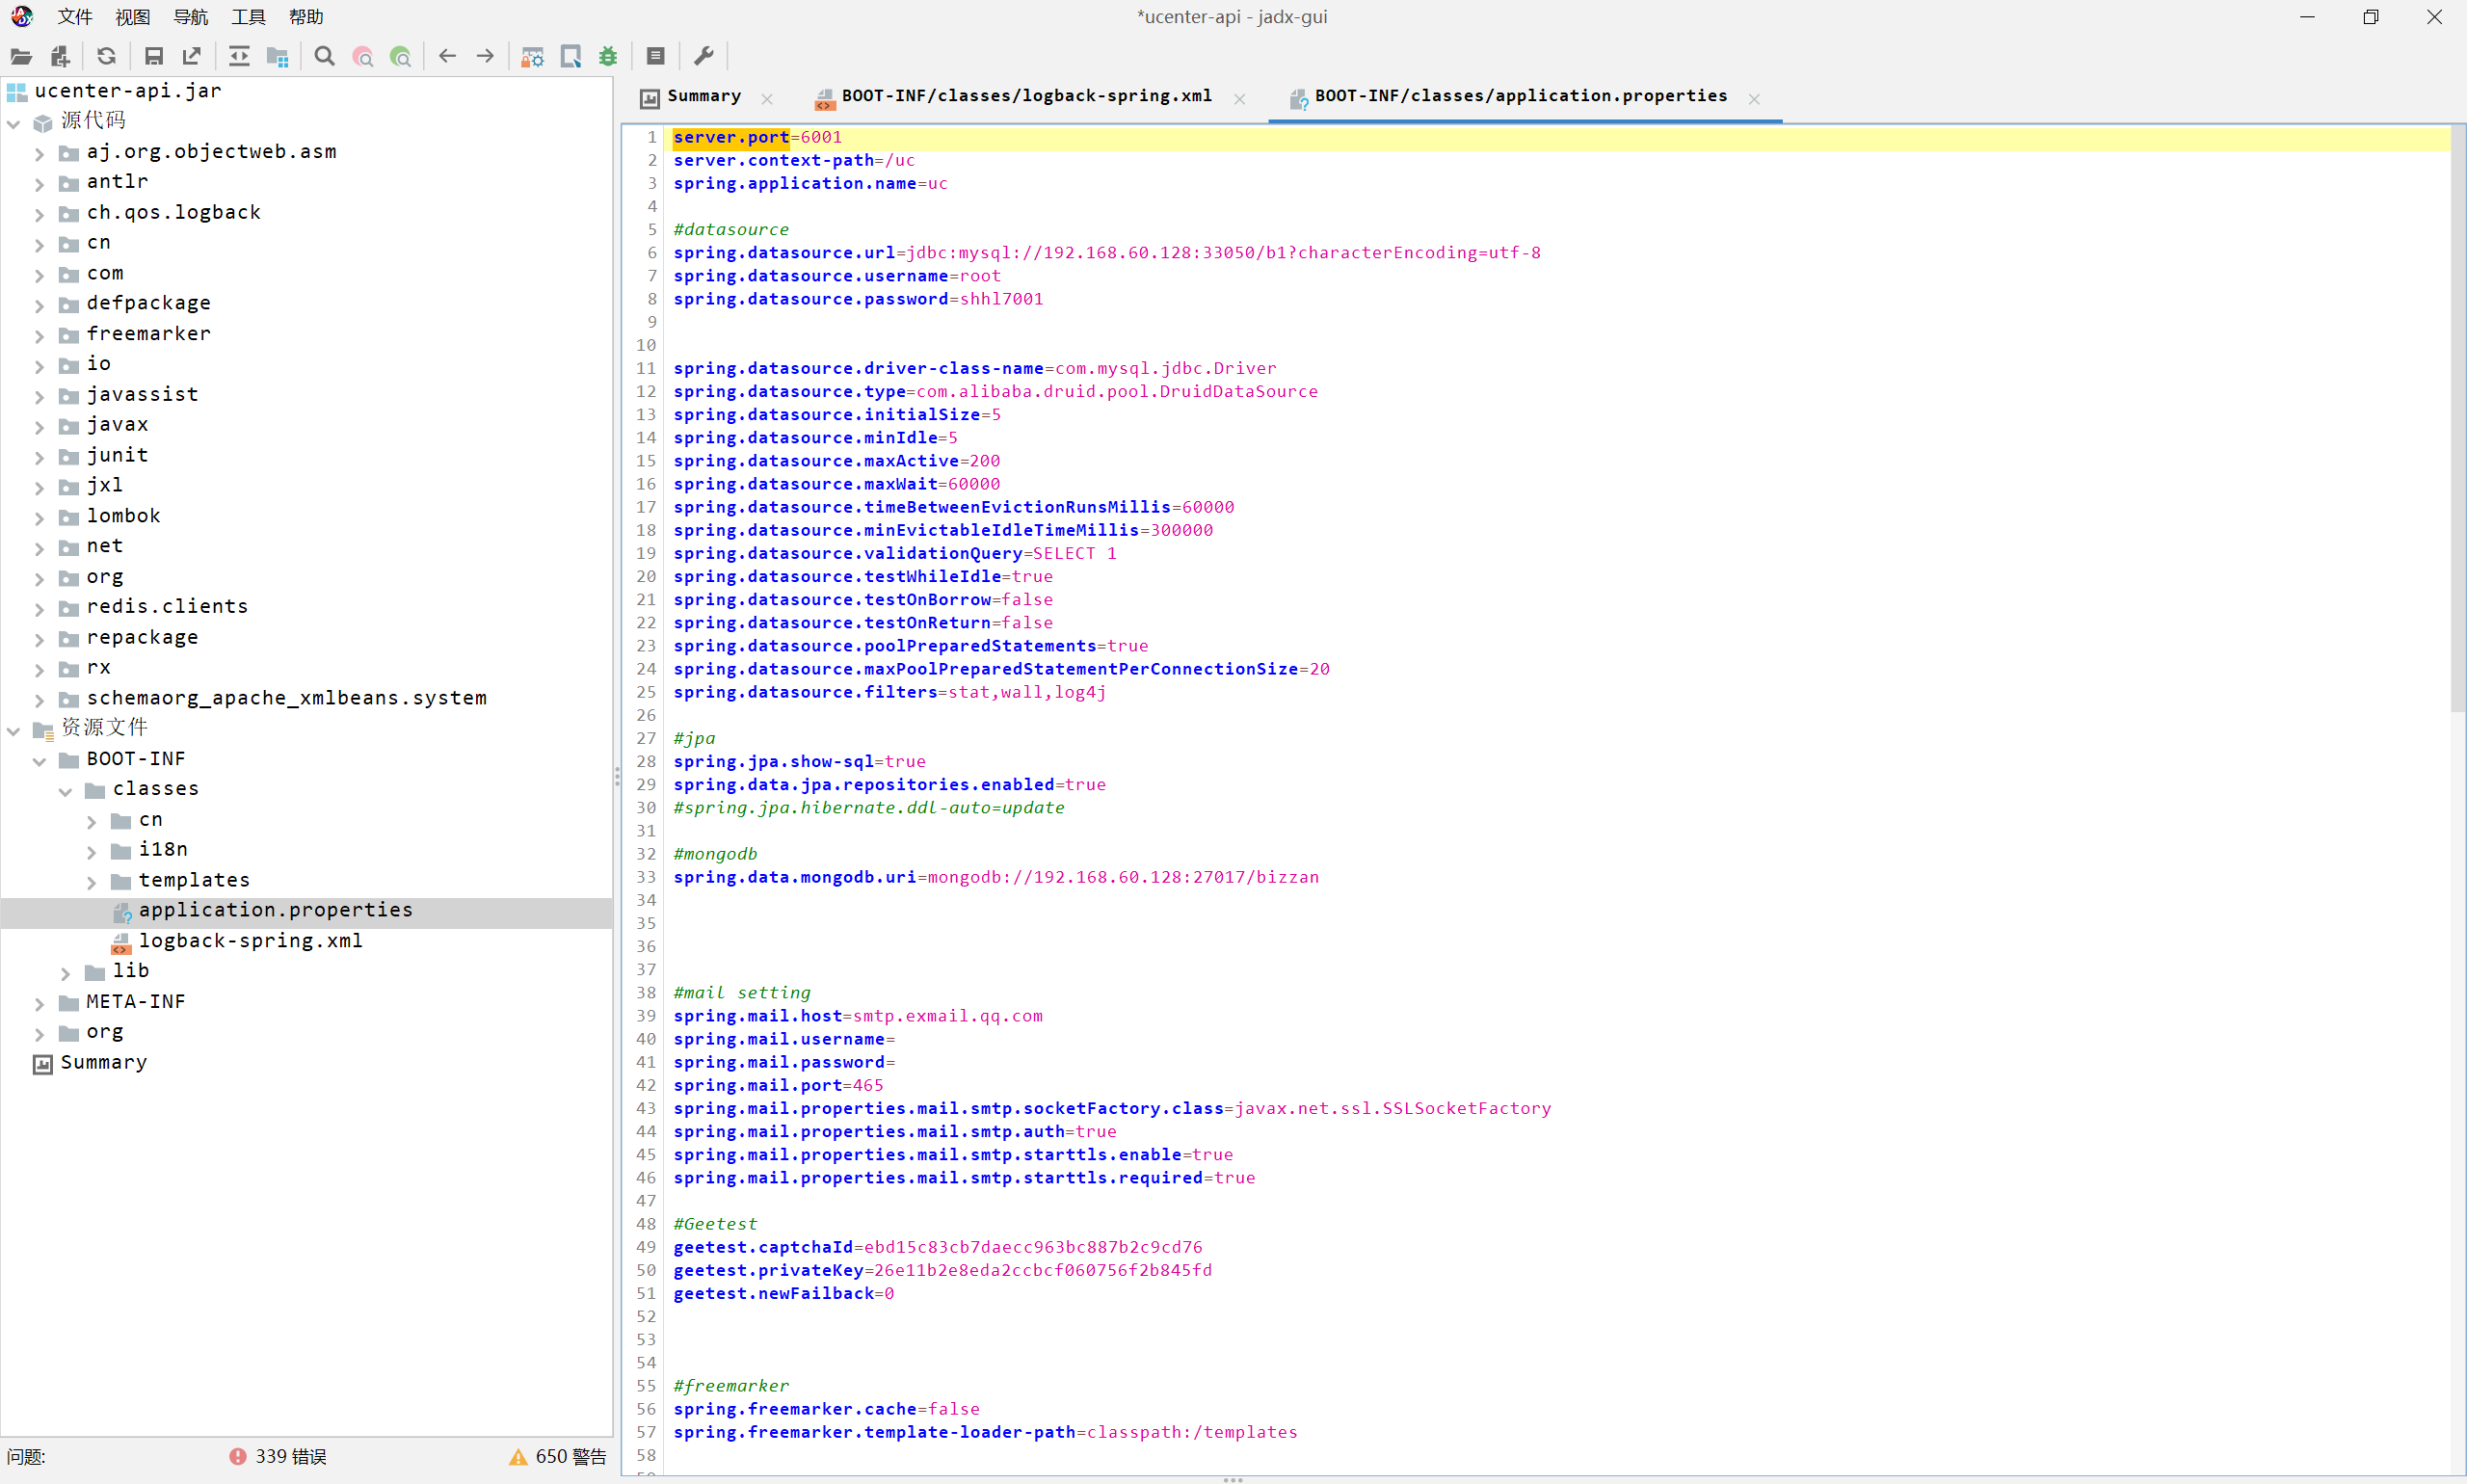Image resolution: width=2467 pixels, height=1484 pixels.
Task: Open preferences with the wrench icon
Action: pyautogui.click(x=703, y=56)
